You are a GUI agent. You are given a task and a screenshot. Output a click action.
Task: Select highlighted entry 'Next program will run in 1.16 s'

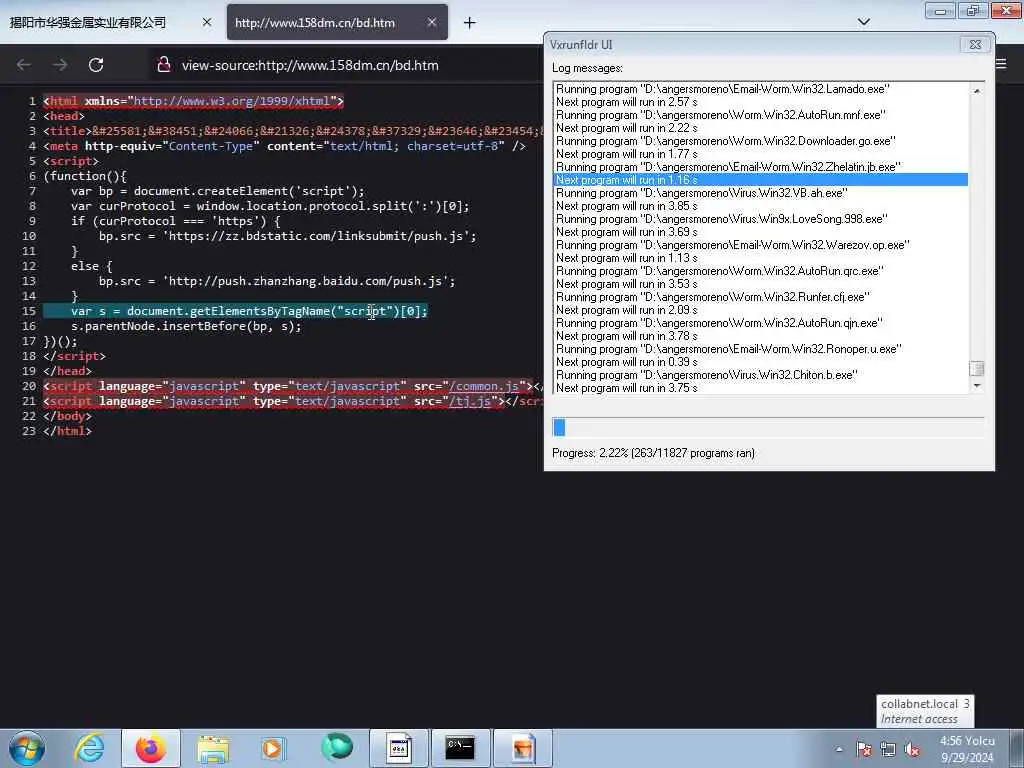coord(760,180)
